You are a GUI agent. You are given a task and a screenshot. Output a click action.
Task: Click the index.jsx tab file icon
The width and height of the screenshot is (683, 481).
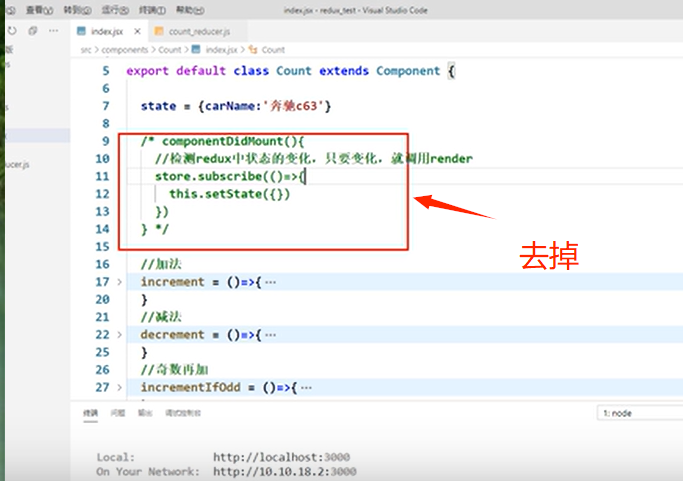(81, 31)
